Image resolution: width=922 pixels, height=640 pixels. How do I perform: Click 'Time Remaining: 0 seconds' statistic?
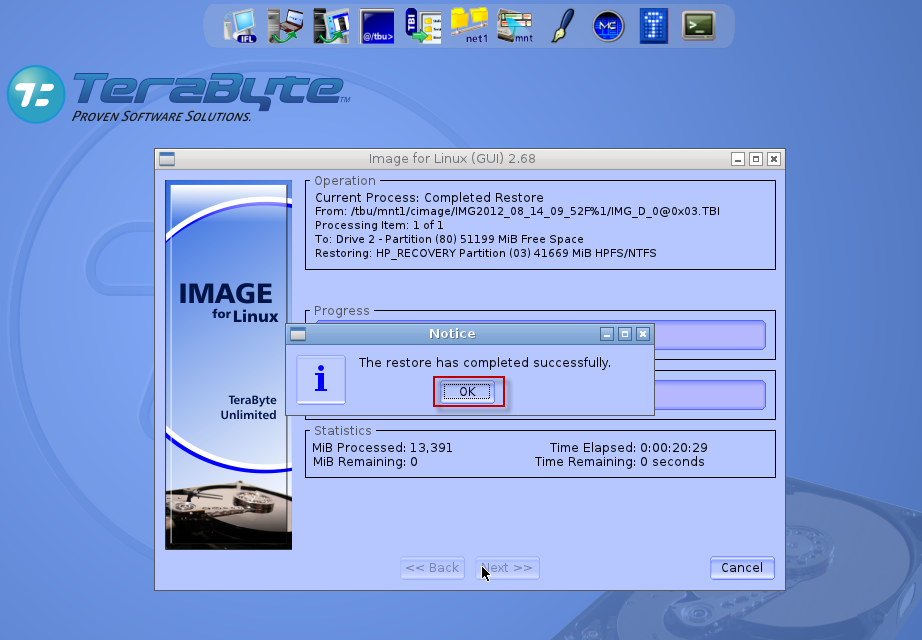619,462
